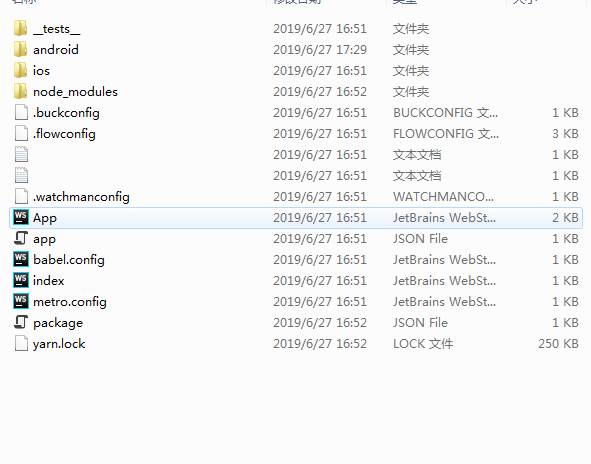Click the first unnamed text document icon

(21, 155)
